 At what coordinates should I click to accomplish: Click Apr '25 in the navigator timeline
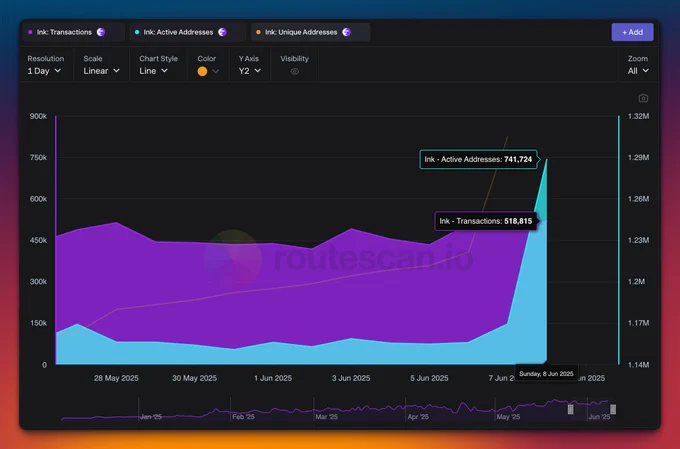418,417
